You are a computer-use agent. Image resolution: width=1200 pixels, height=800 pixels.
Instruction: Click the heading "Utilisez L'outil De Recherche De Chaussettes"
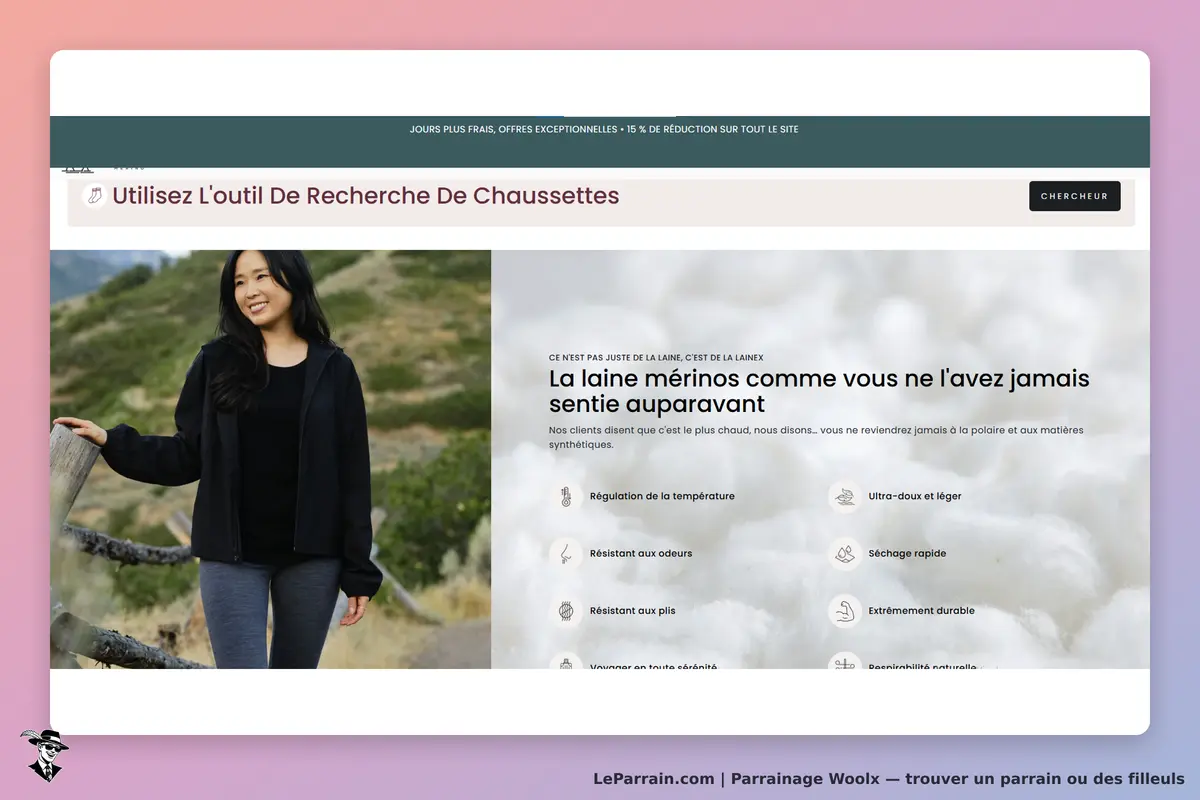point(366,196)
